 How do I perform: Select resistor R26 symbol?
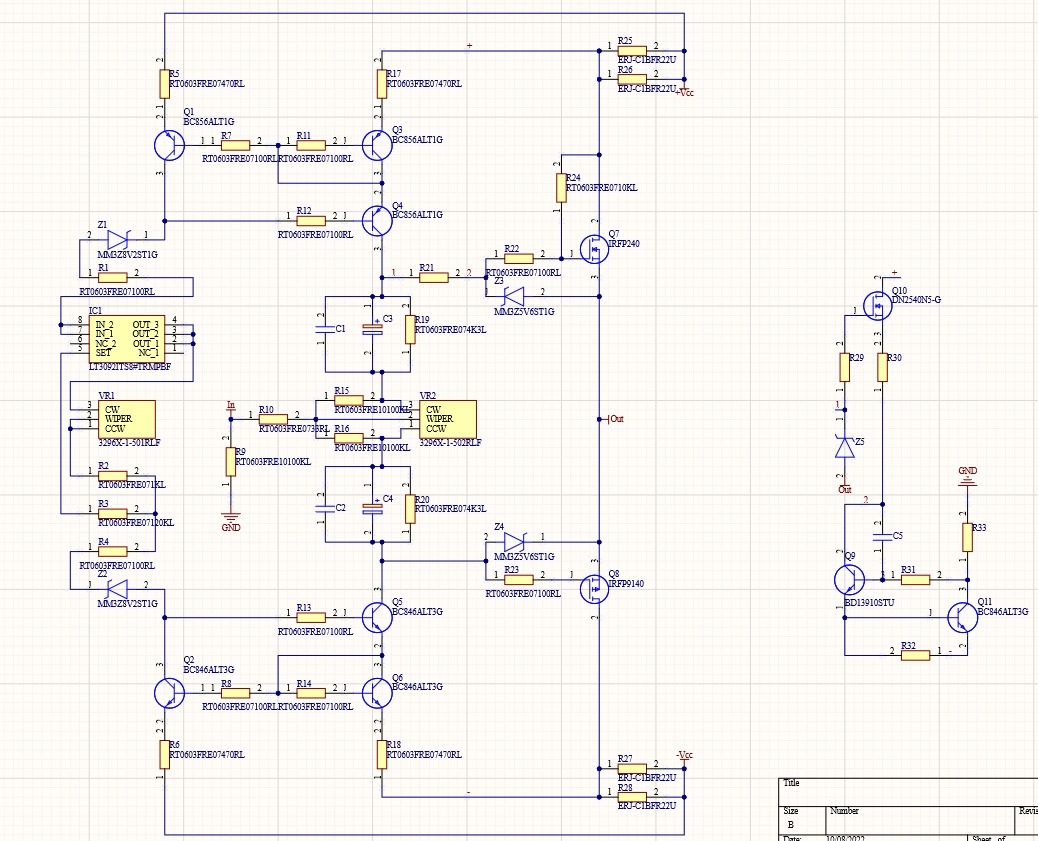(632, 79)
